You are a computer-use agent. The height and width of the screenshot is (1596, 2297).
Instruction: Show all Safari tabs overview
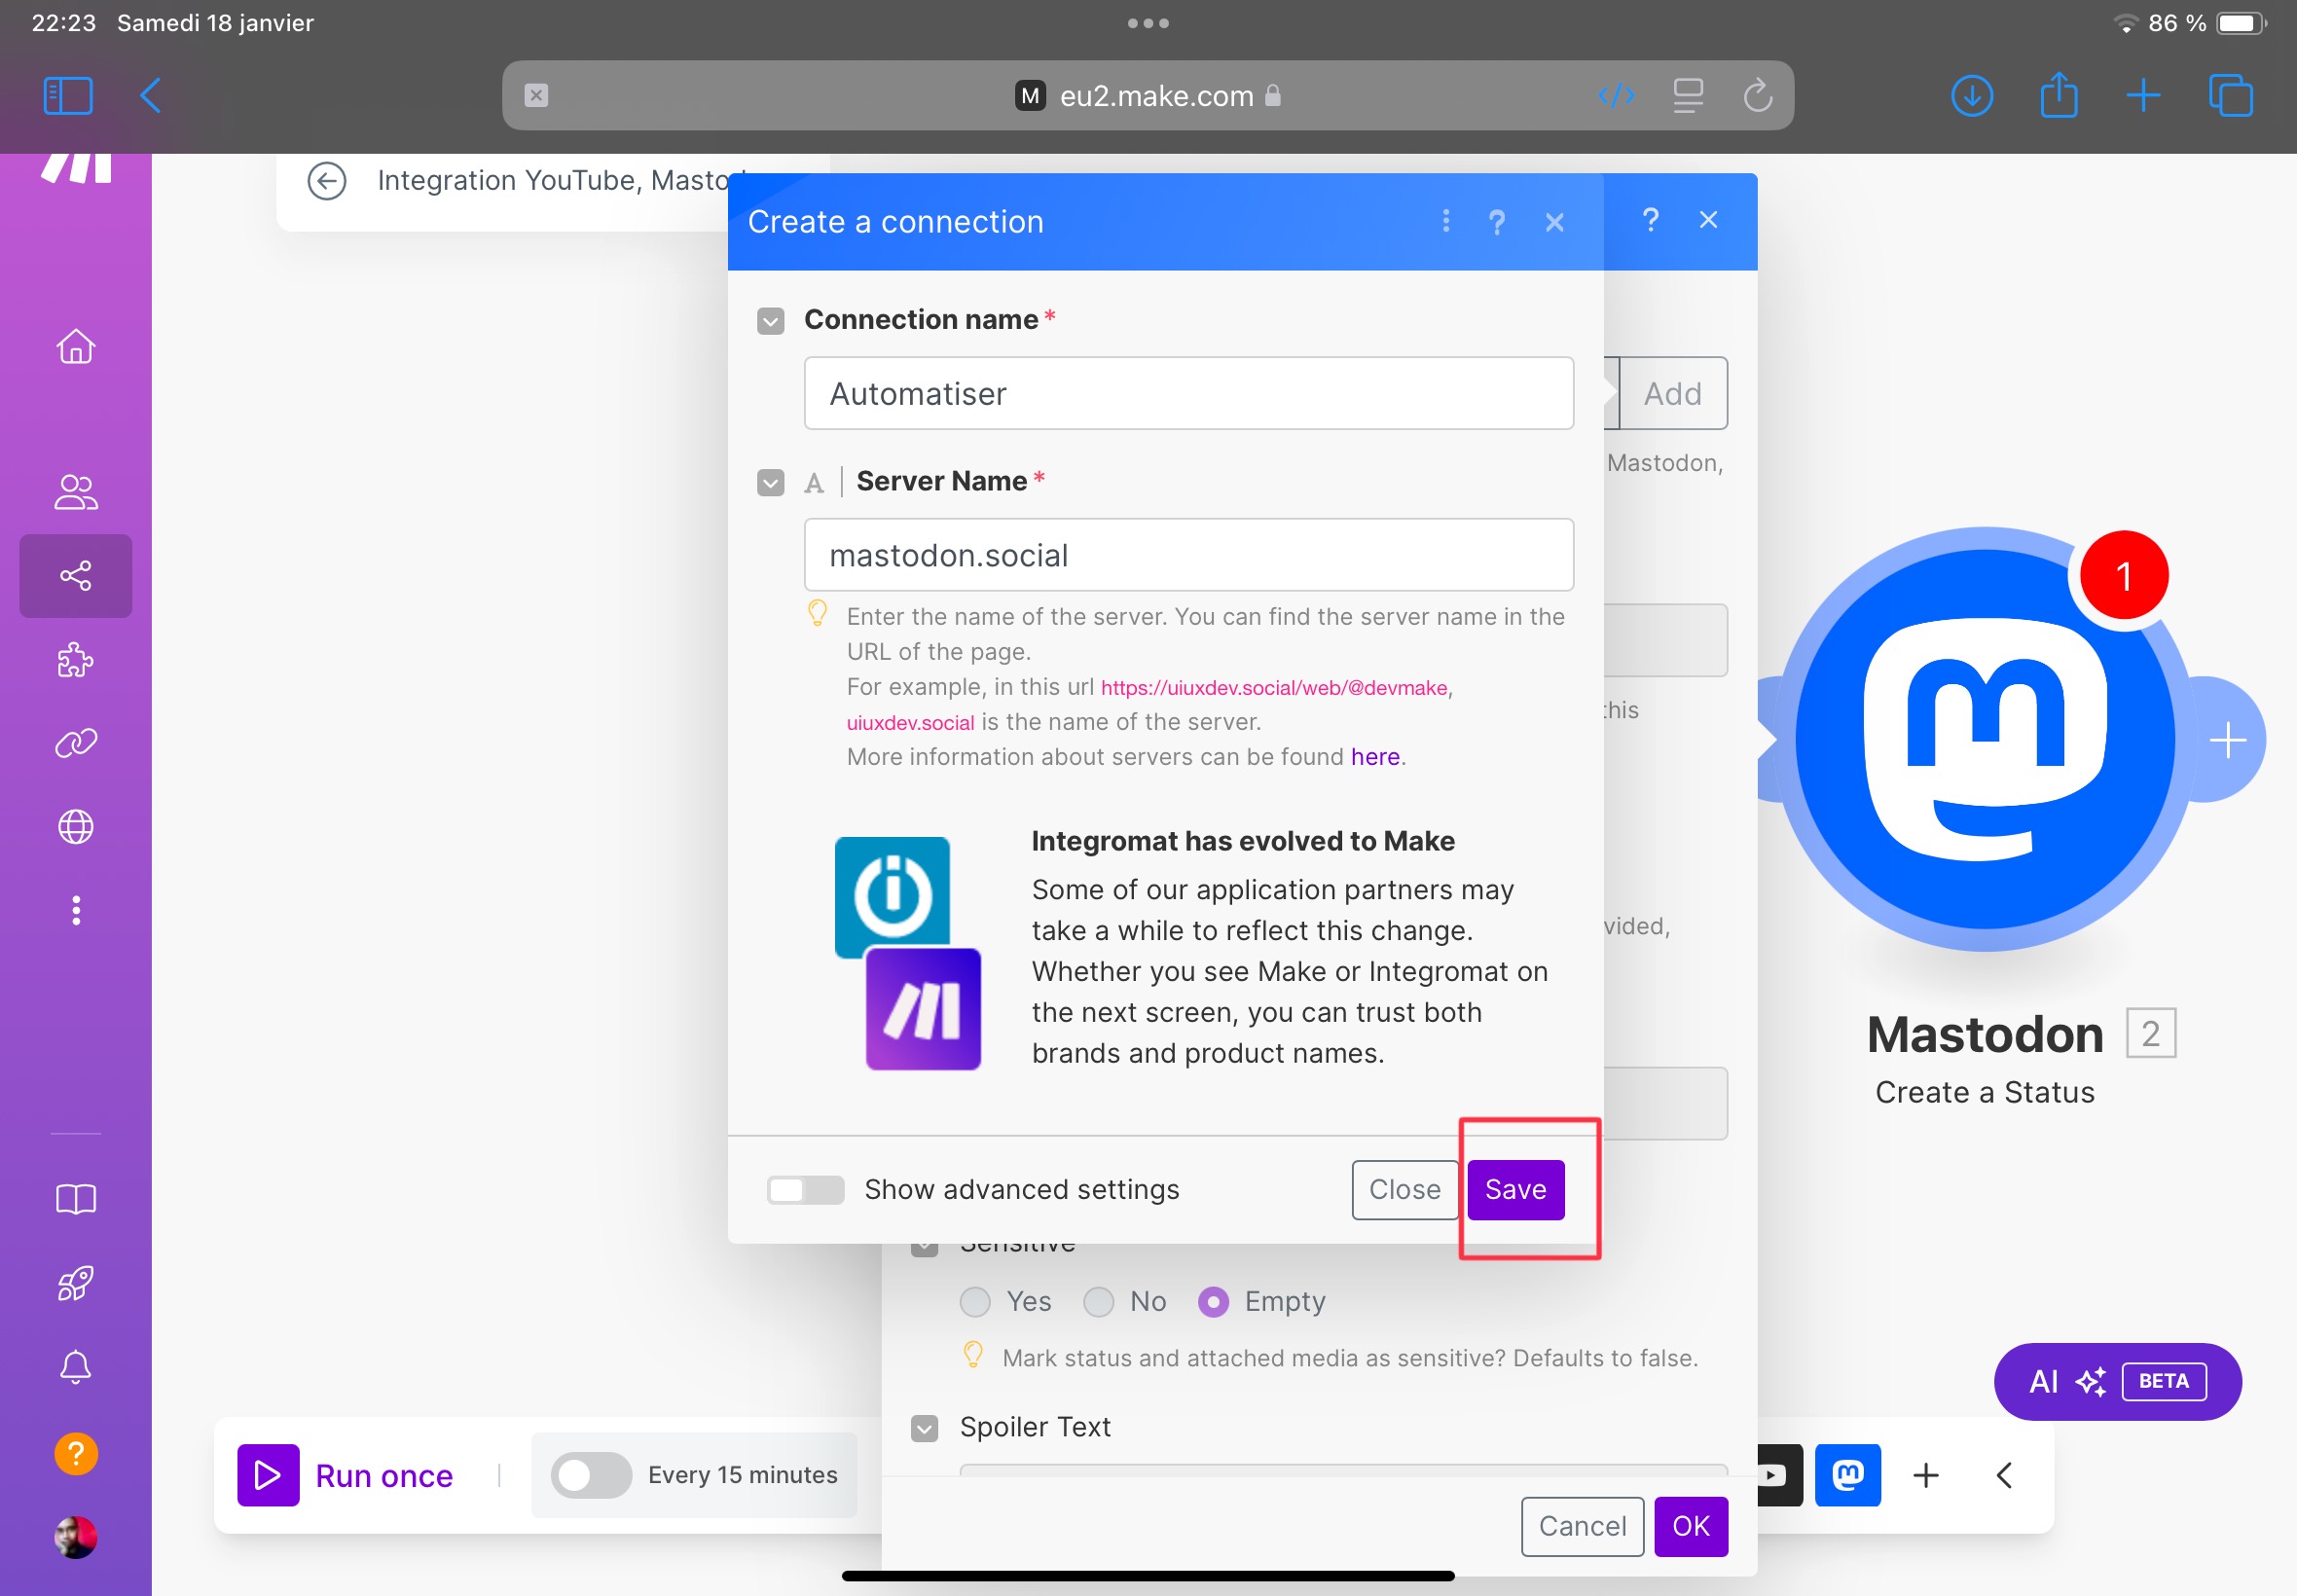(x=2230, y=96)
